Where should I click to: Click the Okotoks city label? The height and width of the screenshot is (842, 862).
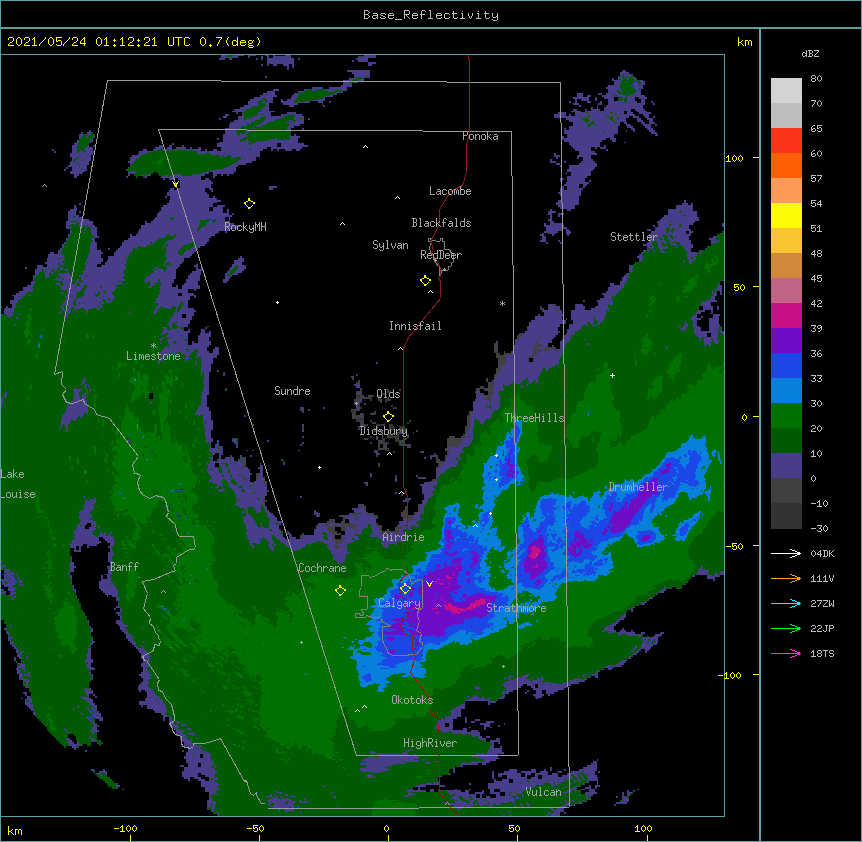pos(412,700)
